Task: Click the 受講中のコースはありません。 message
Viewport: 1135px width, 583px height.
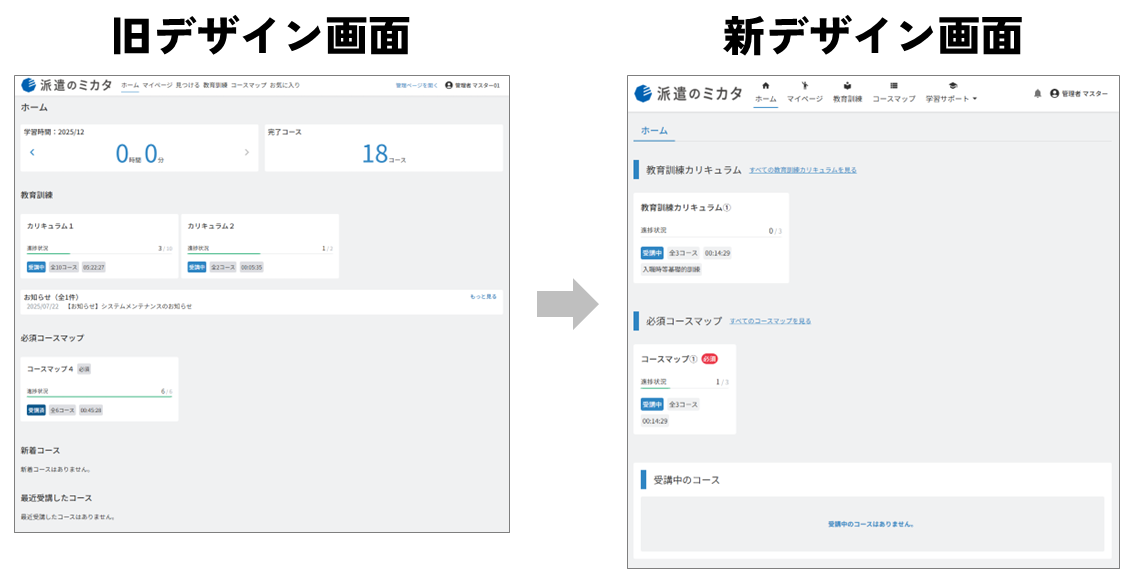Action: (x=871, y=524)
